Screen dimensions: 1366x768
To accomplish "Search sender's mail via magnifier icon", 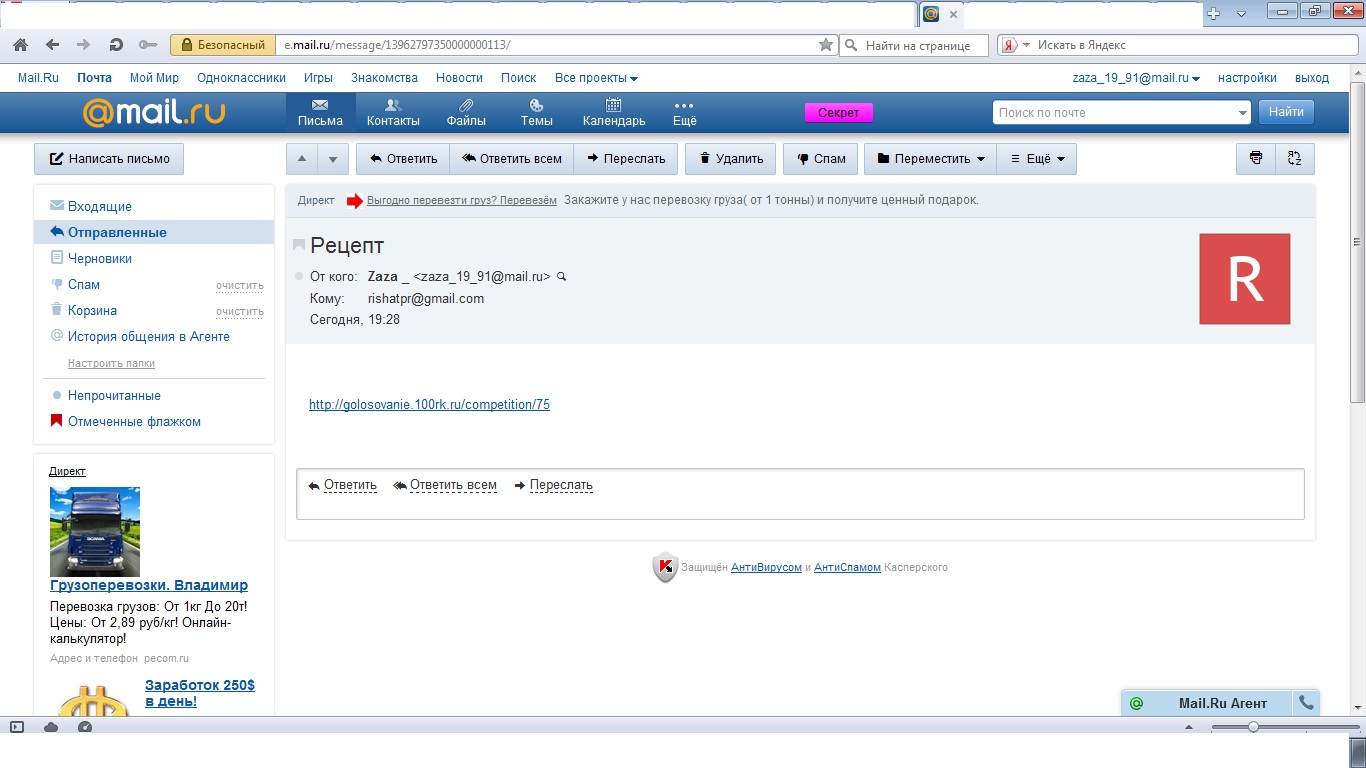I will click(562, 277).
